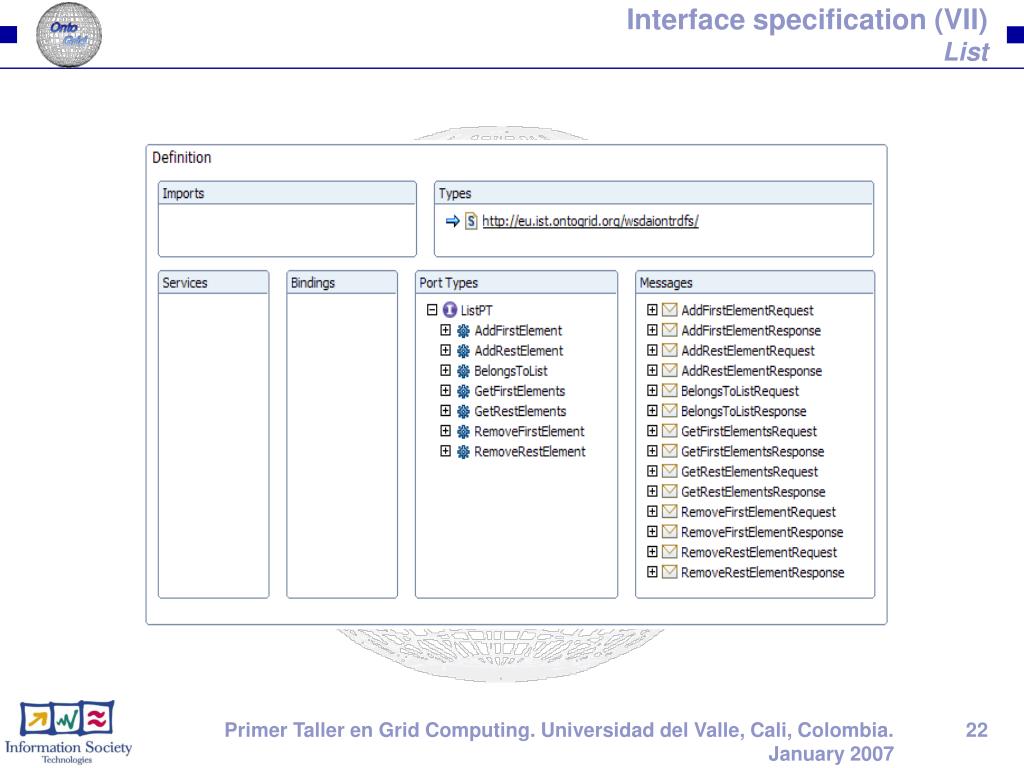Expand the AddFirstElement operation node
The width and height of the screenshot is (1024, 768).
click(445, 330)
